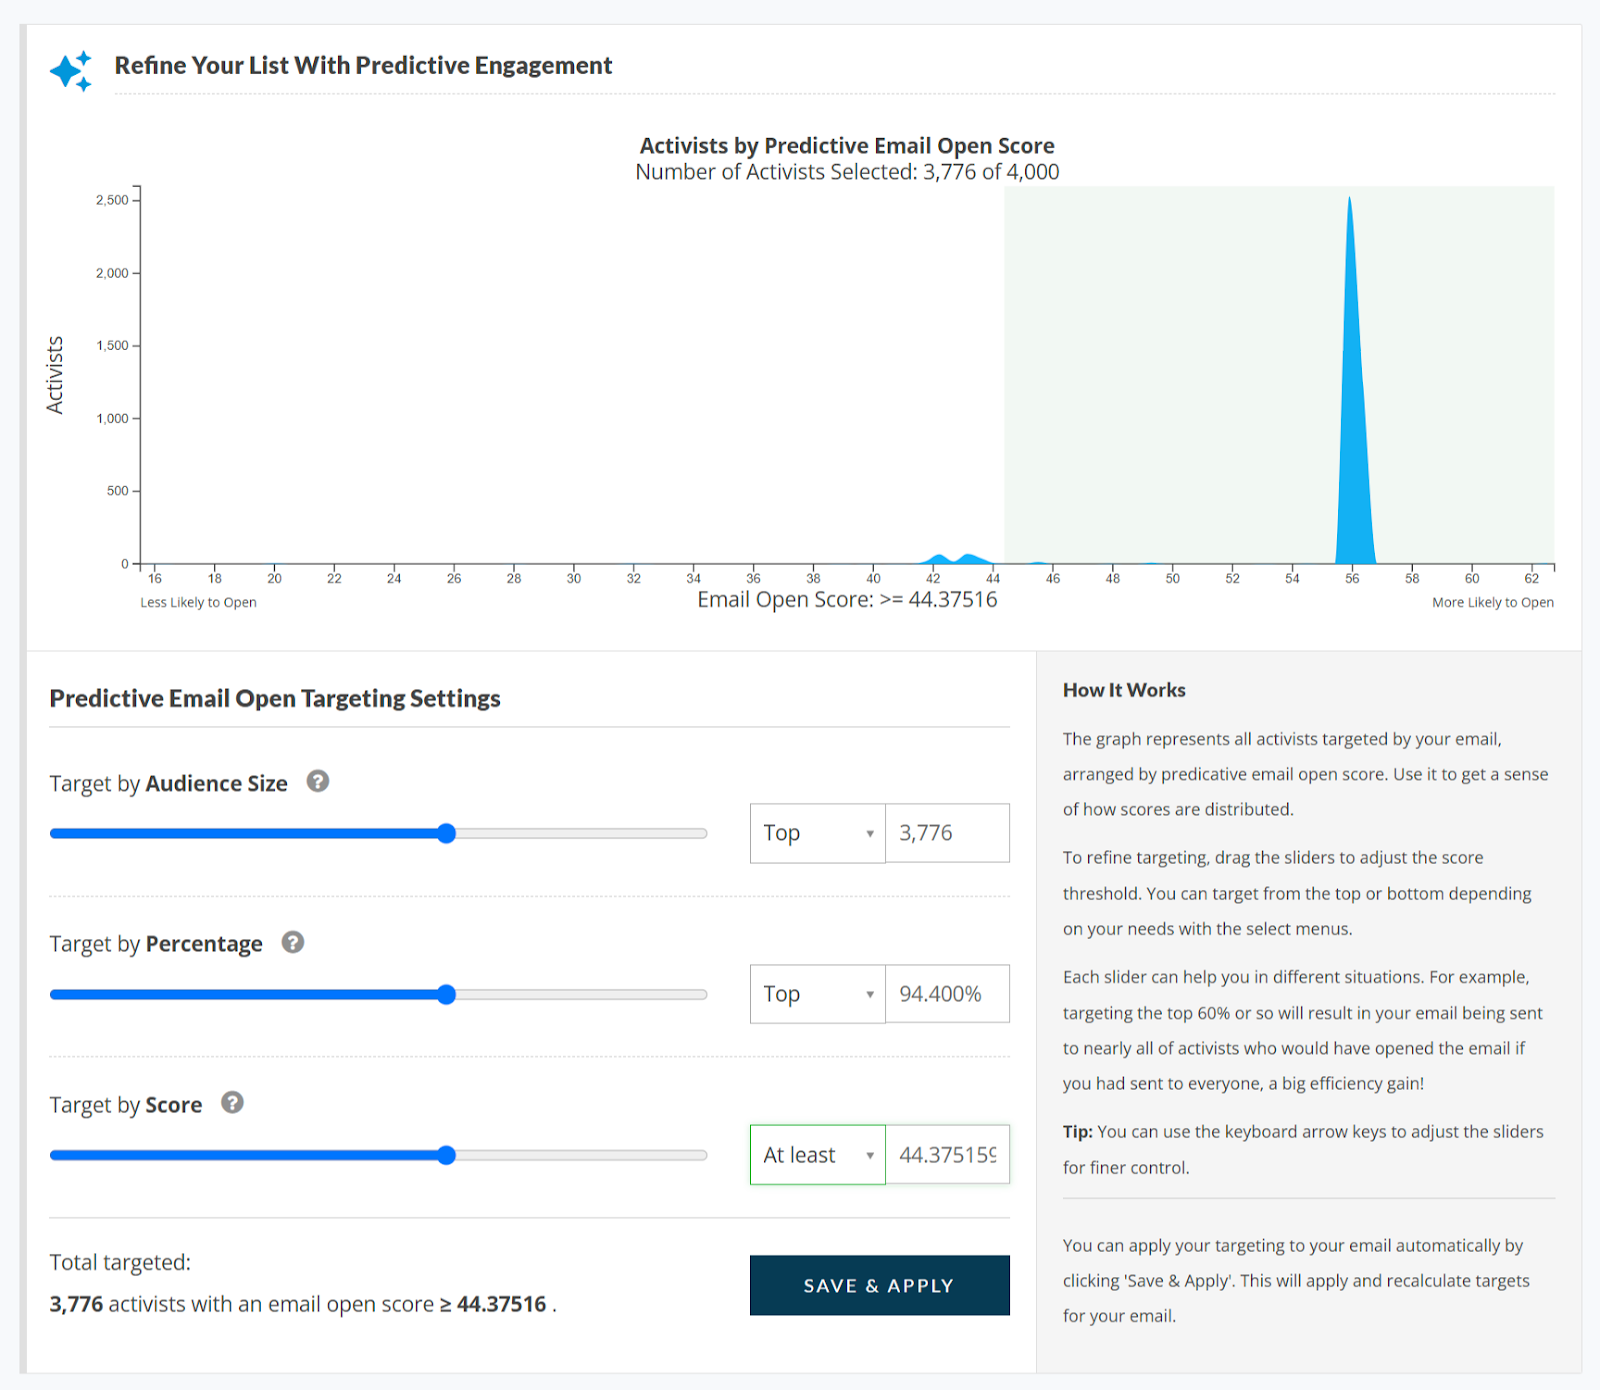Click the 'Activists by Predictive Email Open Score' title
Viewport: 1600px width, 1390px height.
(x=847, y=146)
